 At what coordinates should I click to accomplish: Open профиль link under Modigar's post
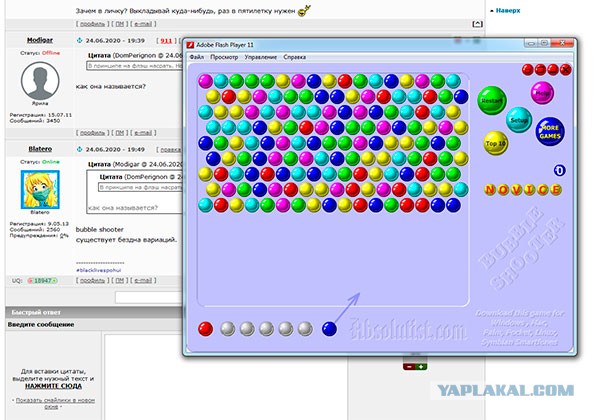point(92,133)
